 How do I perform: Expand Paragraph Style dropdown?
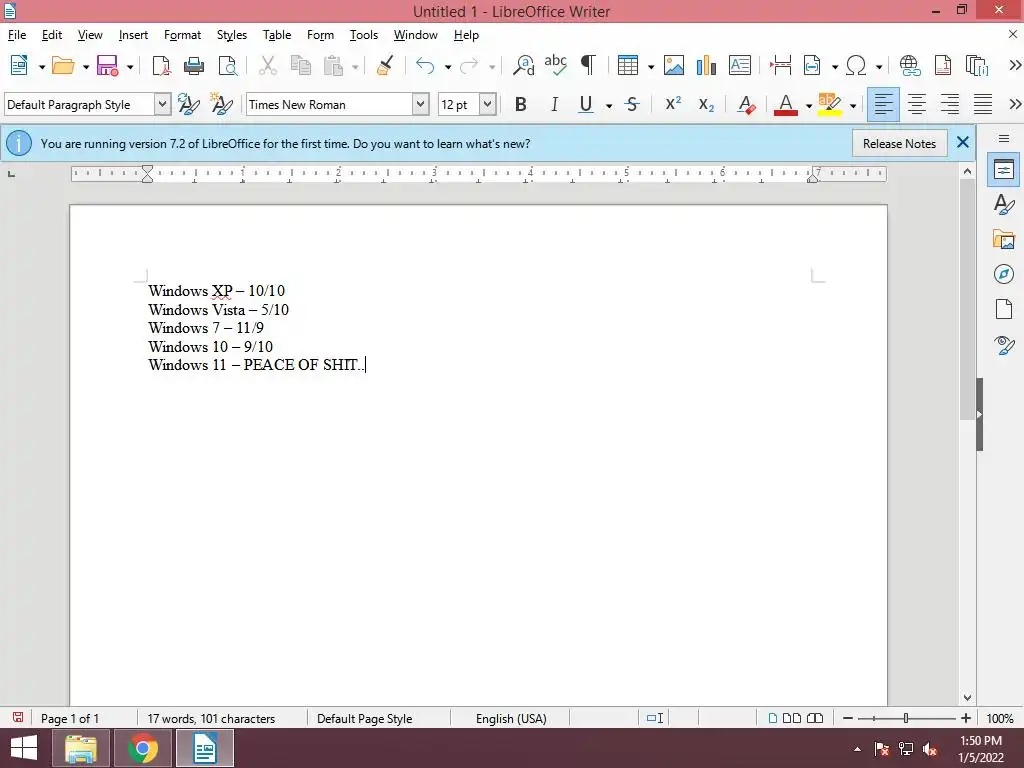pyautogui.click(x=163, y=104)
